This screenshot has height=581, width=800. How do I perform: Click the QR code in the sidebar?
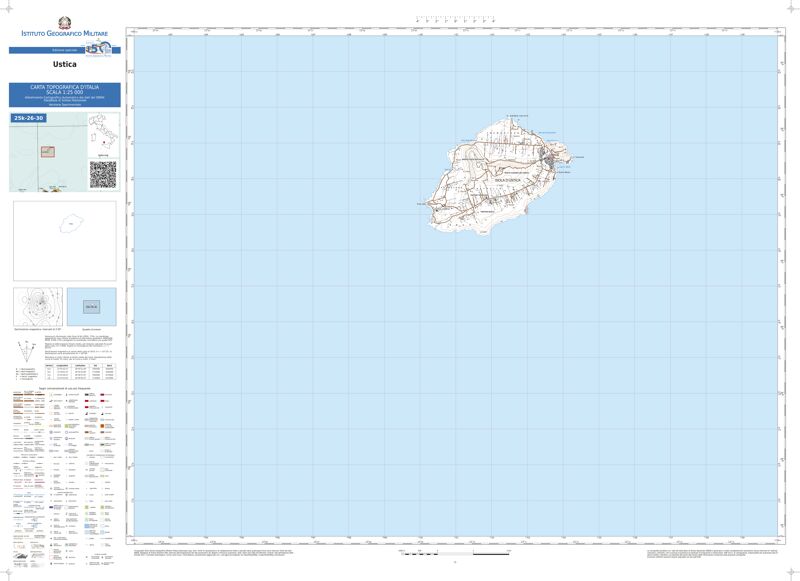[103, 173]
